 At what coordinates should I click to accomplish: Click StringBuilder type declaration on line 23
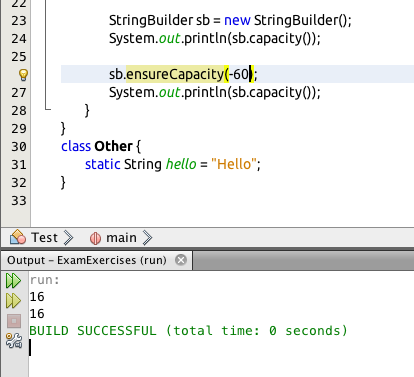[151, 21]
